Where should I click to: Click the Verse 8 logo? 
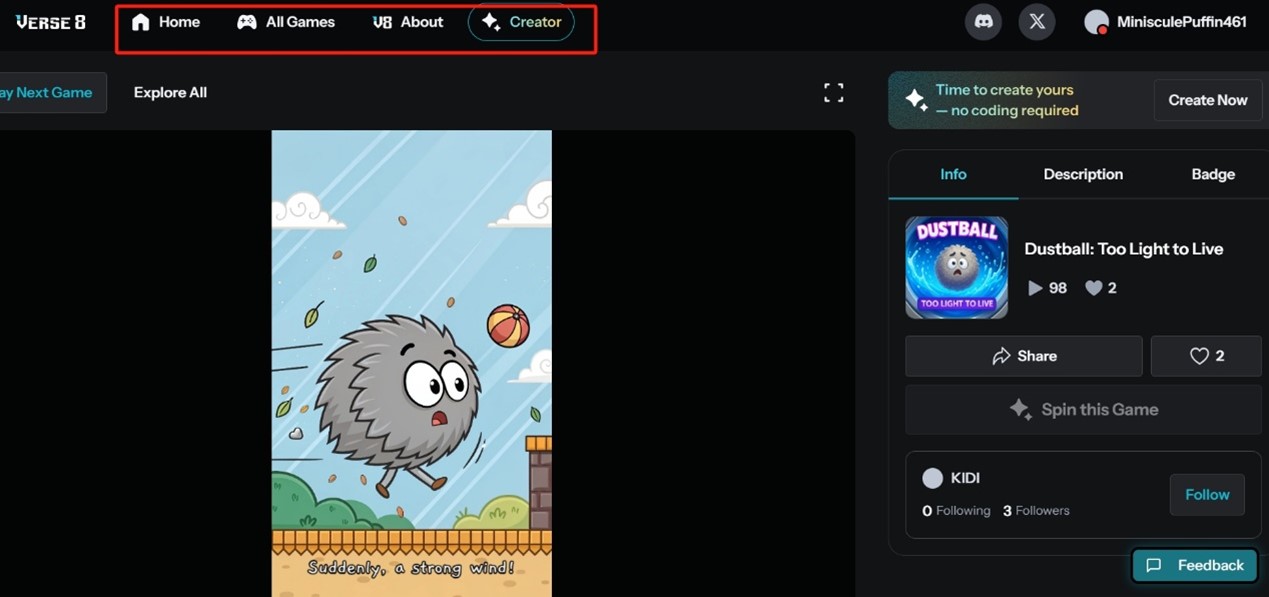pyautogui.click(x=50, y=22)
